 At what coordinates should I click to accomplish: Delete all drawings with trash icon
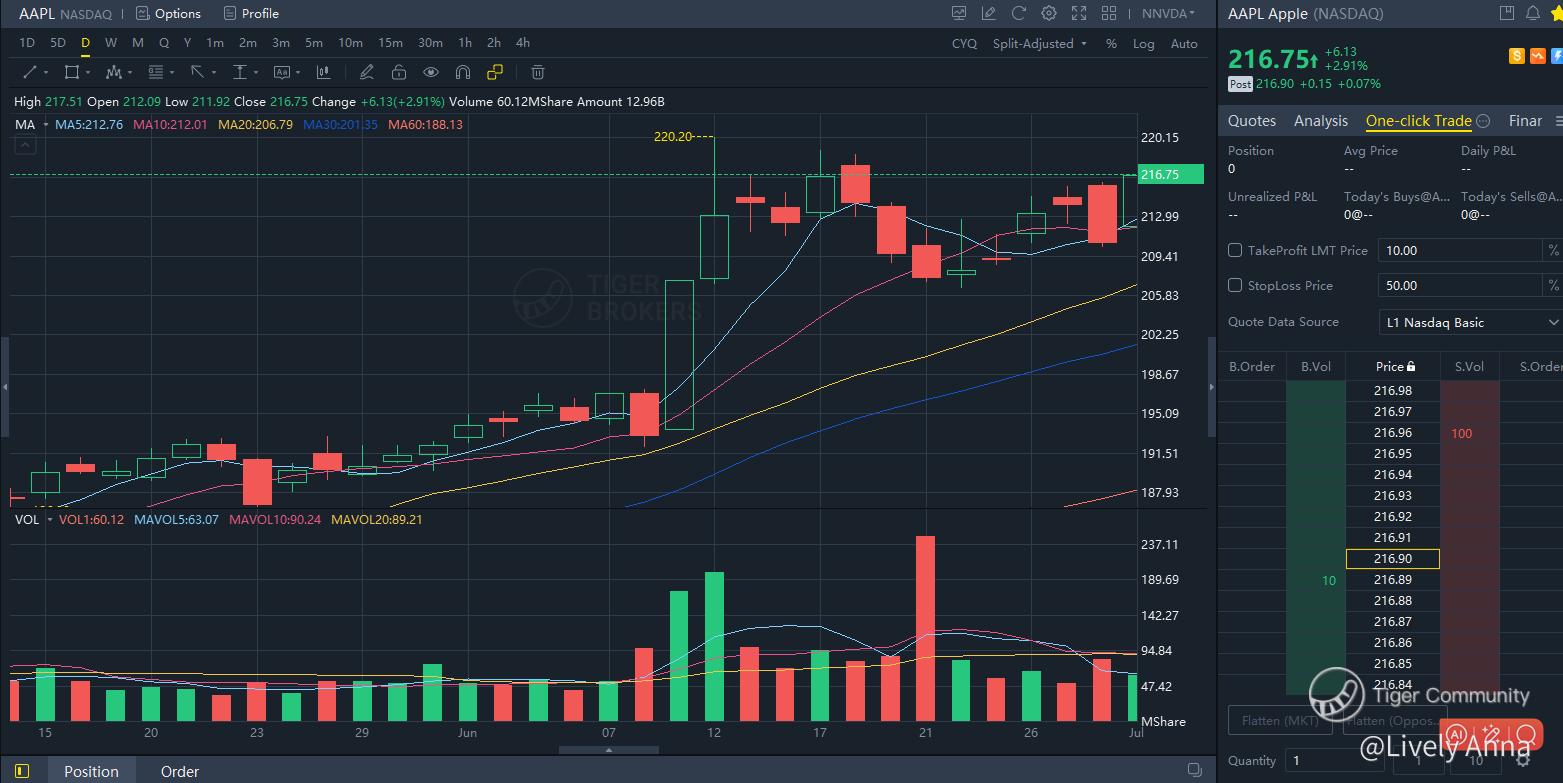coord(538,72)
